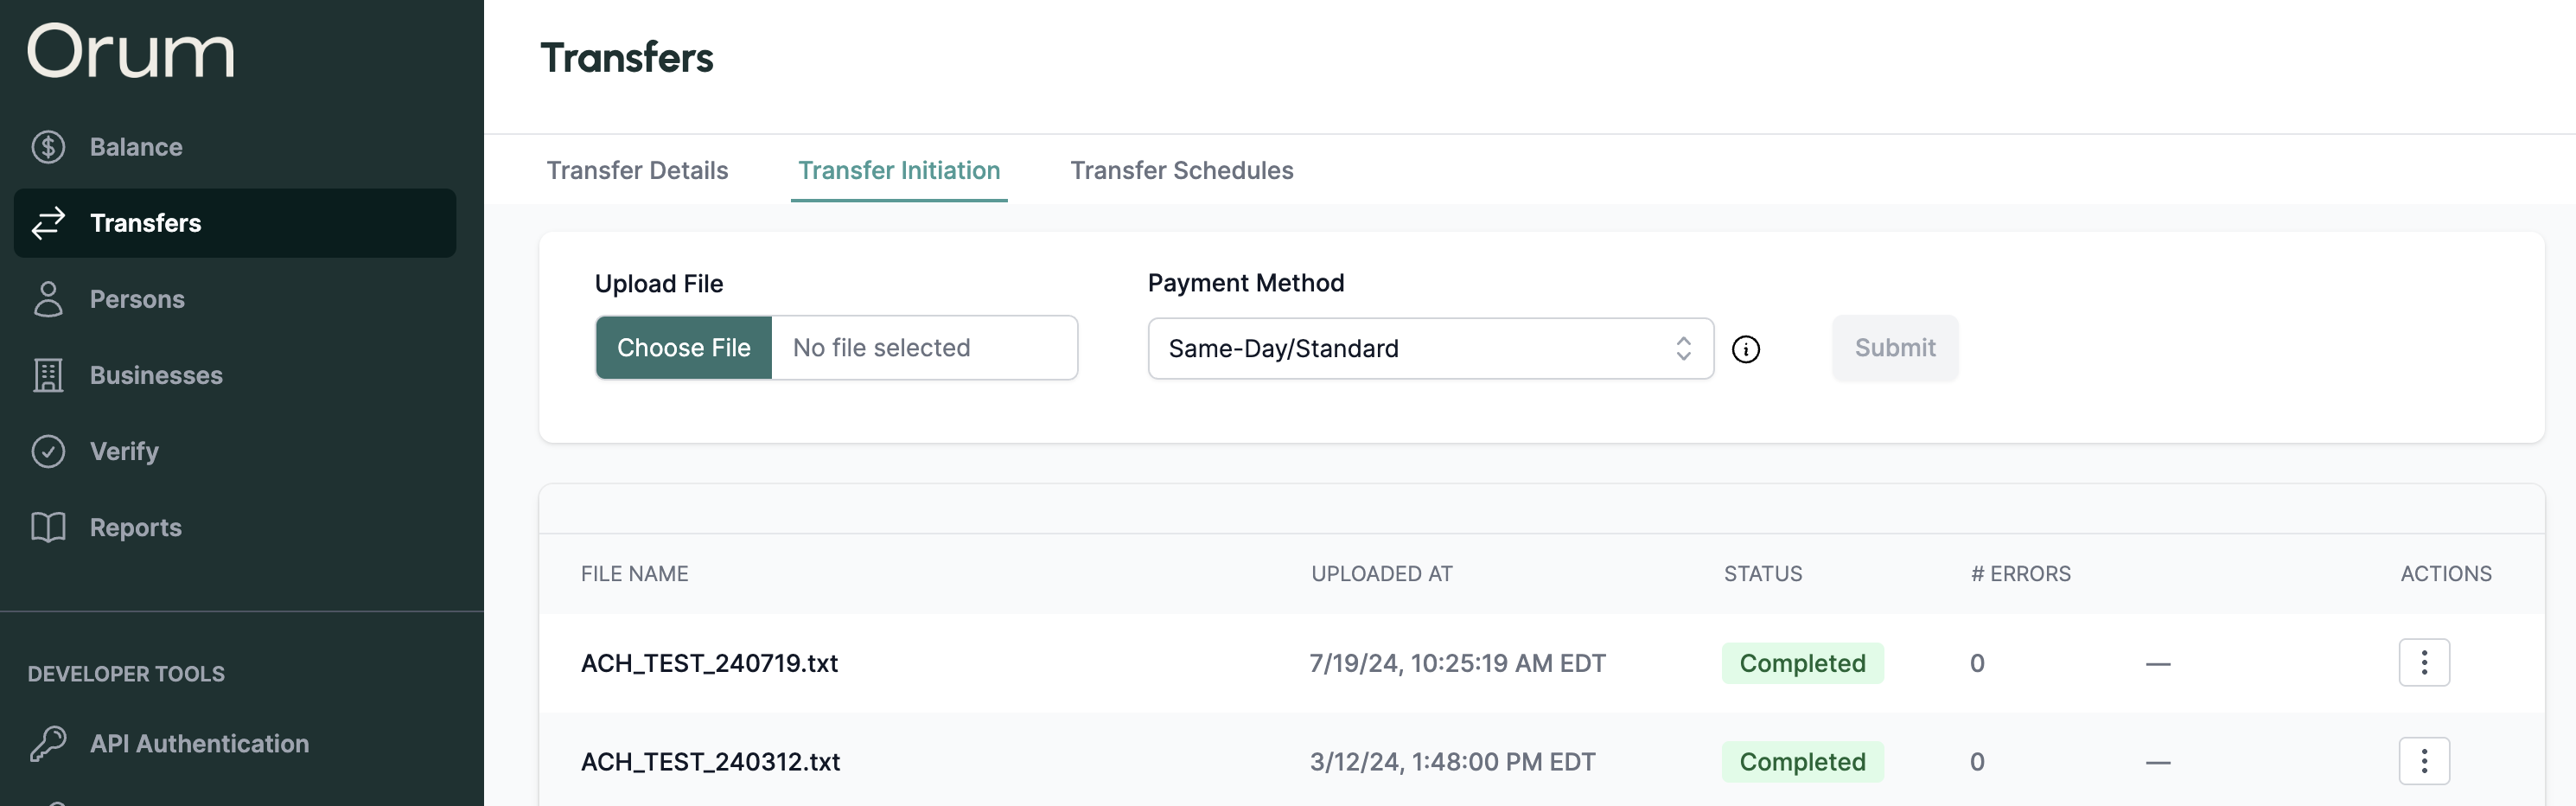Open the Payment Method dropdown
This screenshot has width=2576, height=806.
coord(1430,349)
